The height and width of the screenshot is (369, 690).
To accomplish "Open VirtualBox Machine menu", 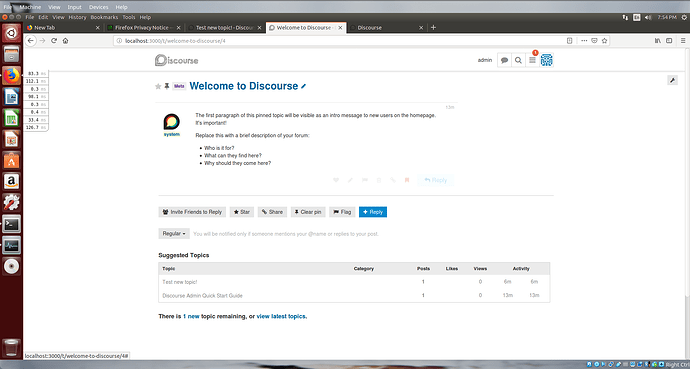I will 30,7.
